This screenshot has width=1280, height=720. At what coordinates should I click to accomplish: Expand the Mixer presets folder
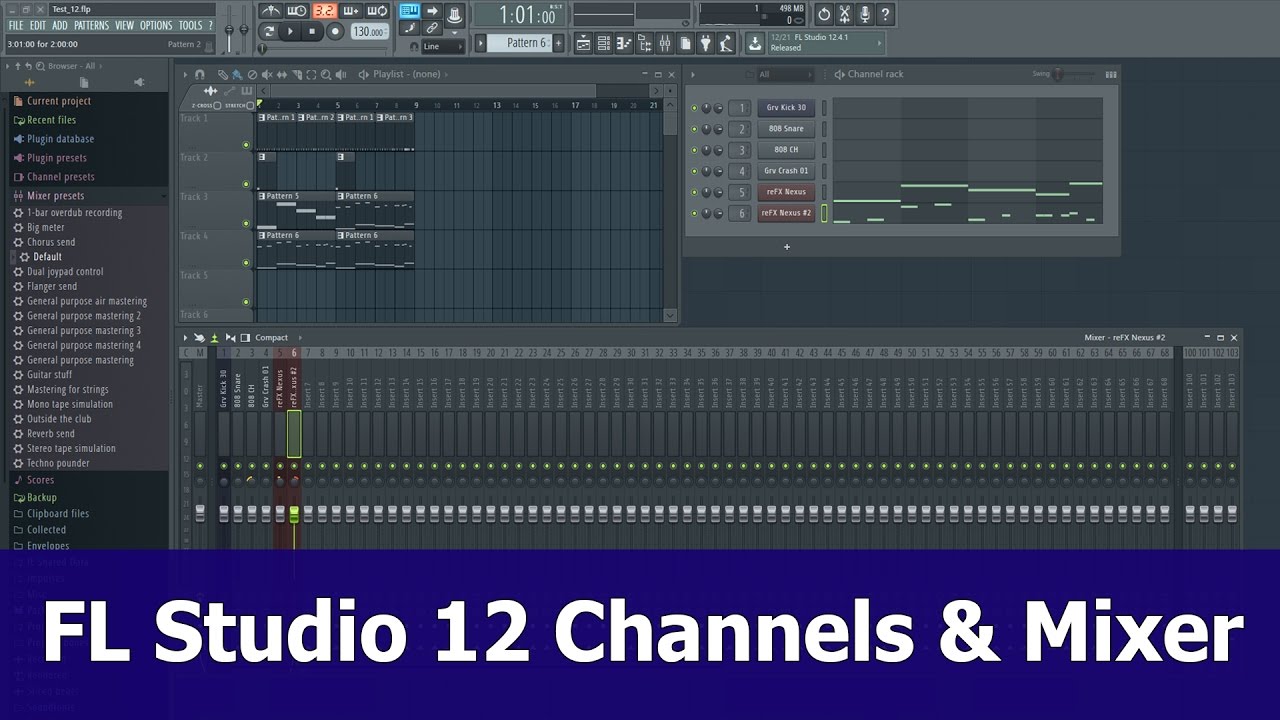pyautogui.click(x=55, y=196)
